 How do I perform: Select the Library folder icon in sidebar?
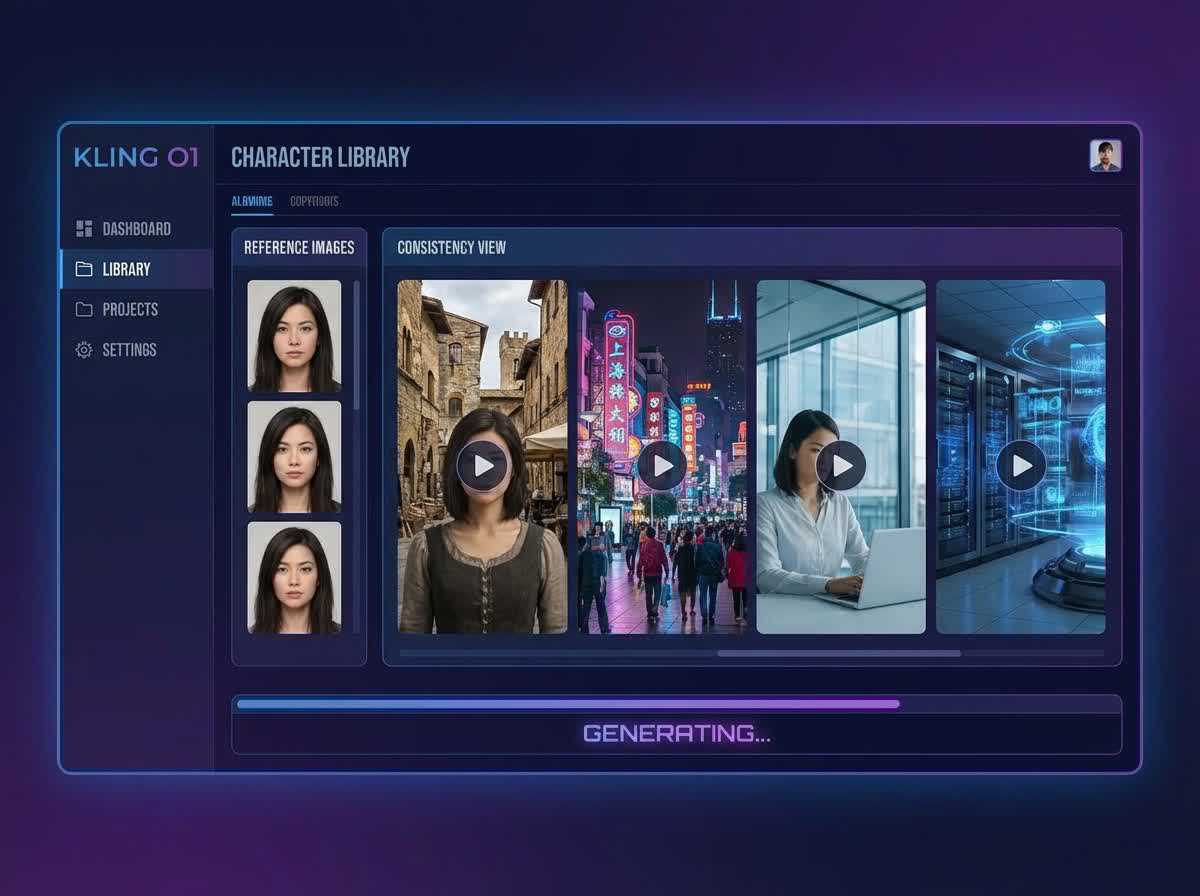click(x=85, y=269)
